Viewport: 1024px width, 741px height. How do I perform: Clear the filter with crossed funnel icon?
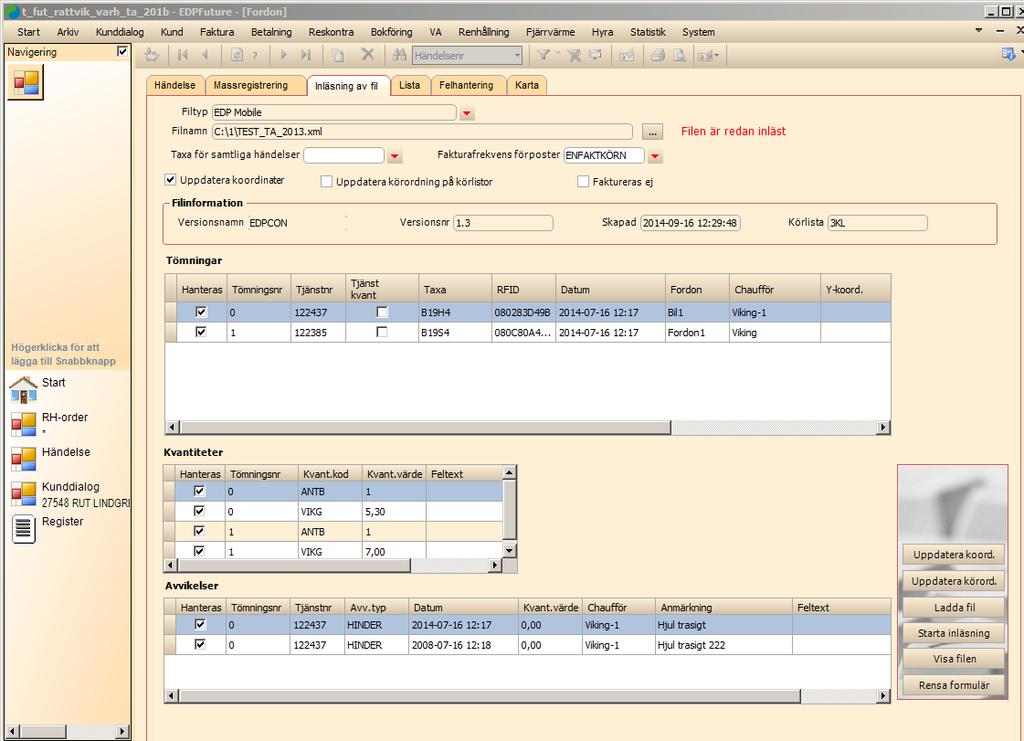(574, 55)
